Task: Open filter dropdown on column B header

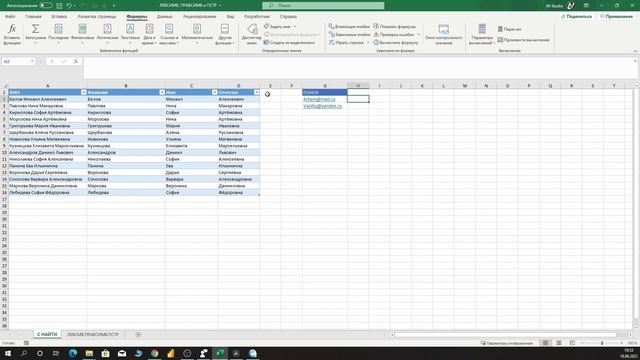Action: (x=162, y=92)
